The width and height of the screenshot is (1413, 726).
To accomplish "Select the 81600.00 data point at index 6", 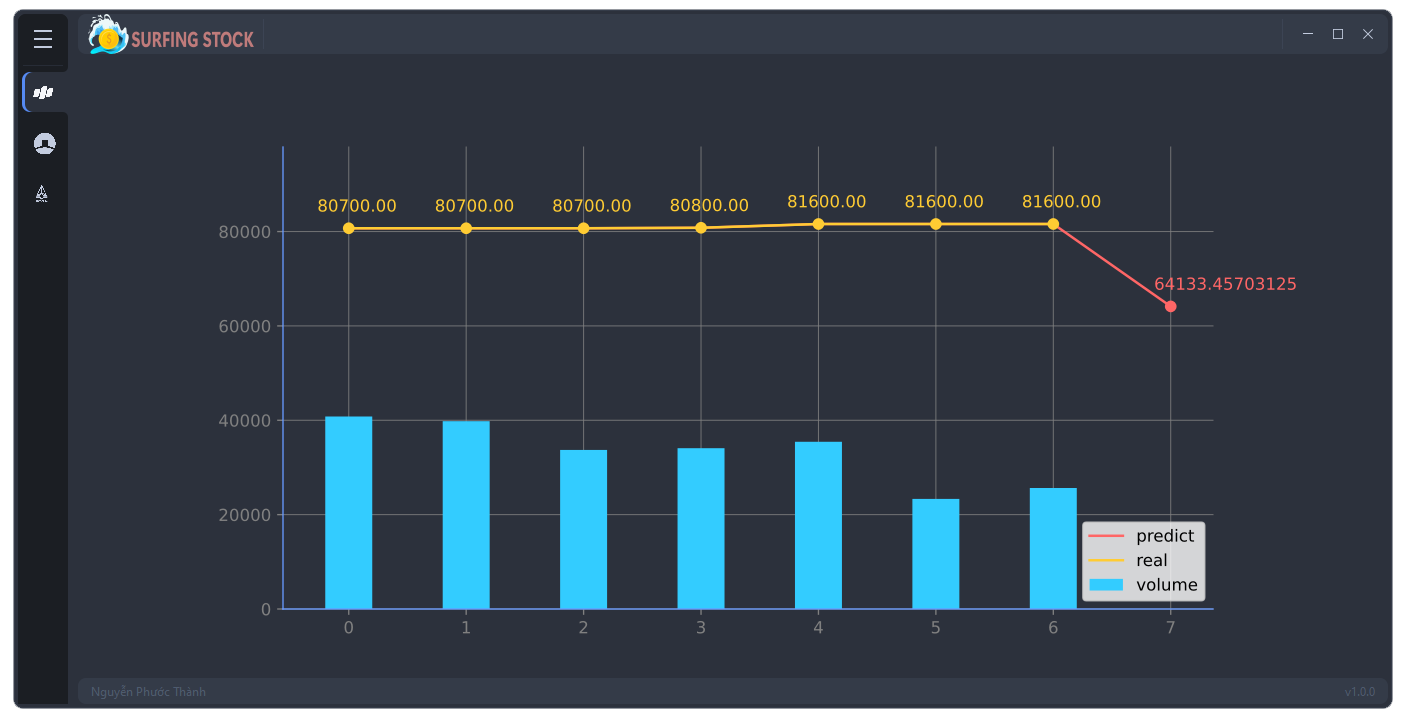I will point(1052,223).
